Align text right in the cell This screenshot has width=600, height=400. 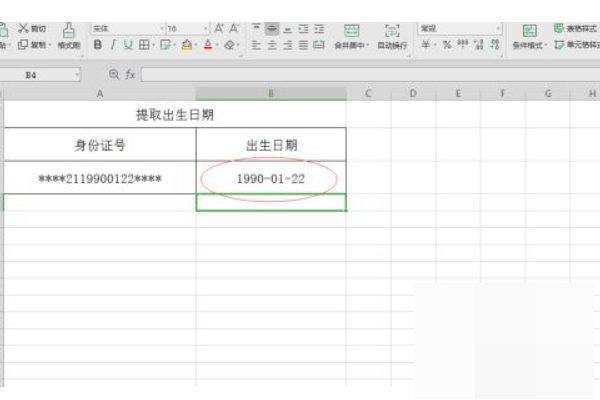[288, 45]
